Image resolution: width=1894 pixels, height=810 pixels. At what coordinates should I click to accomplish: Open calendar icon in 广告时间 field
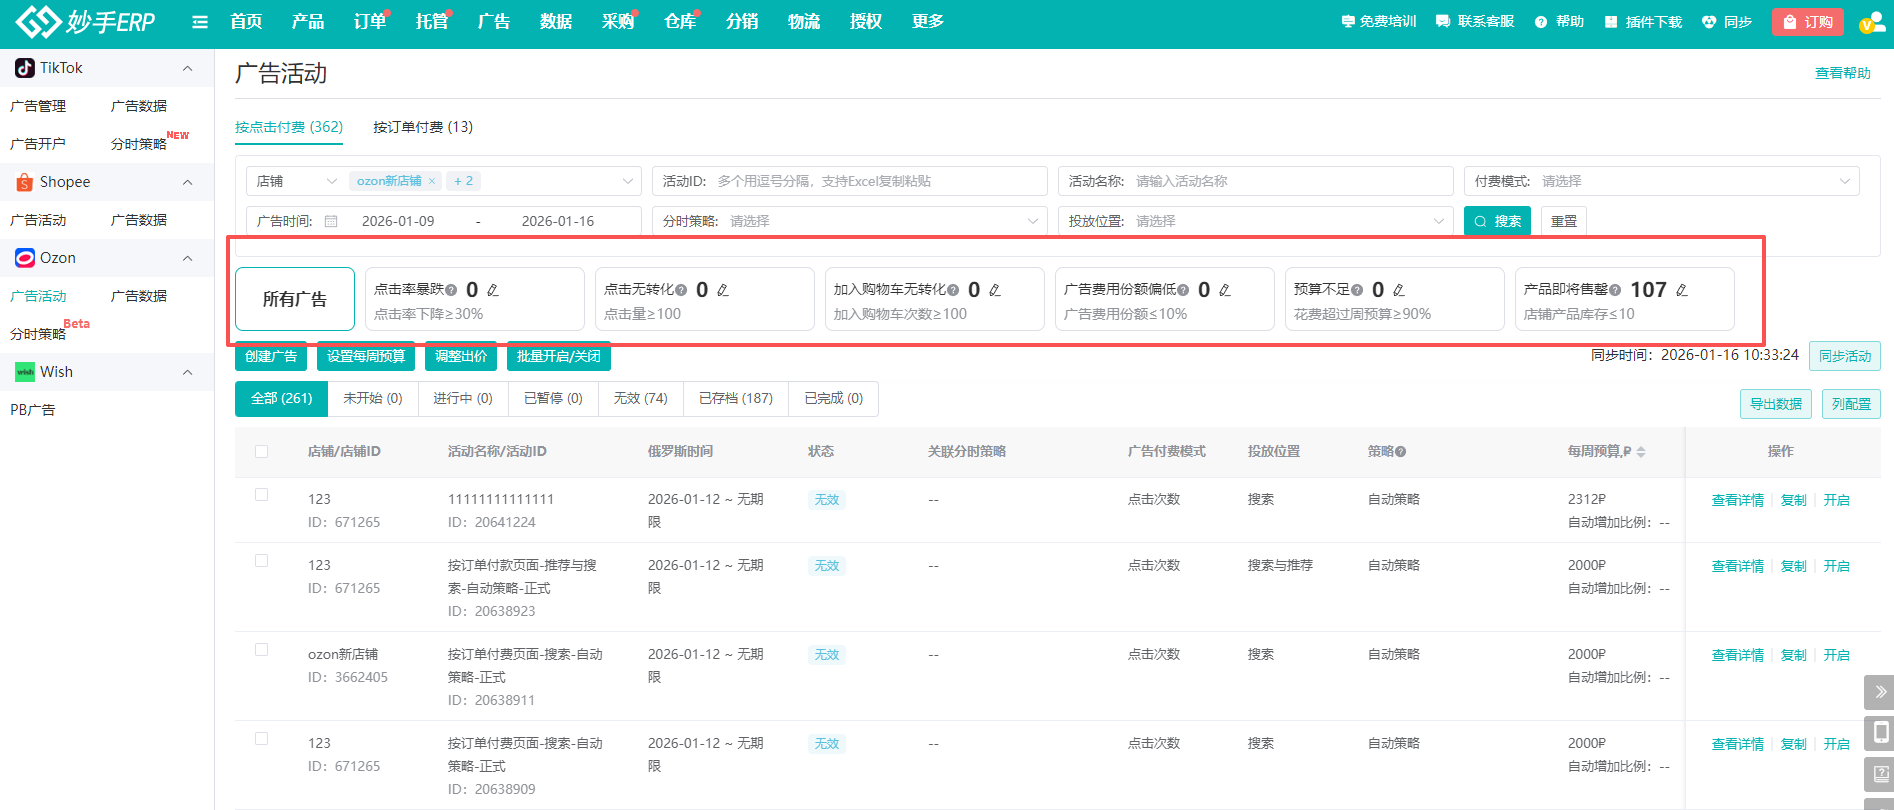point(331,221)
